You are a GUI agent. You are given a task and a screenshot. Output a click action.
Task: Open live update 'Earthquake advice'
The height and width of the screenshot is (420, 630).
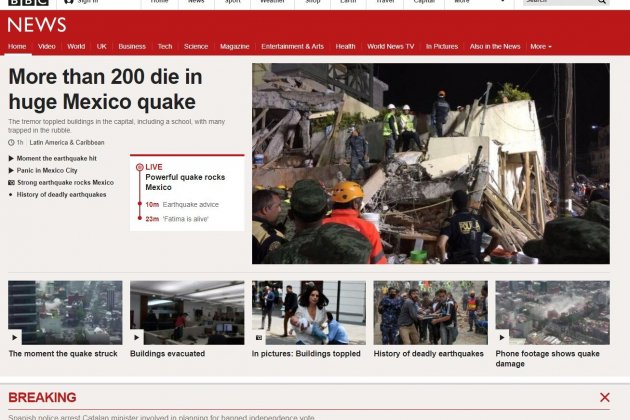(x=190, y=205)
